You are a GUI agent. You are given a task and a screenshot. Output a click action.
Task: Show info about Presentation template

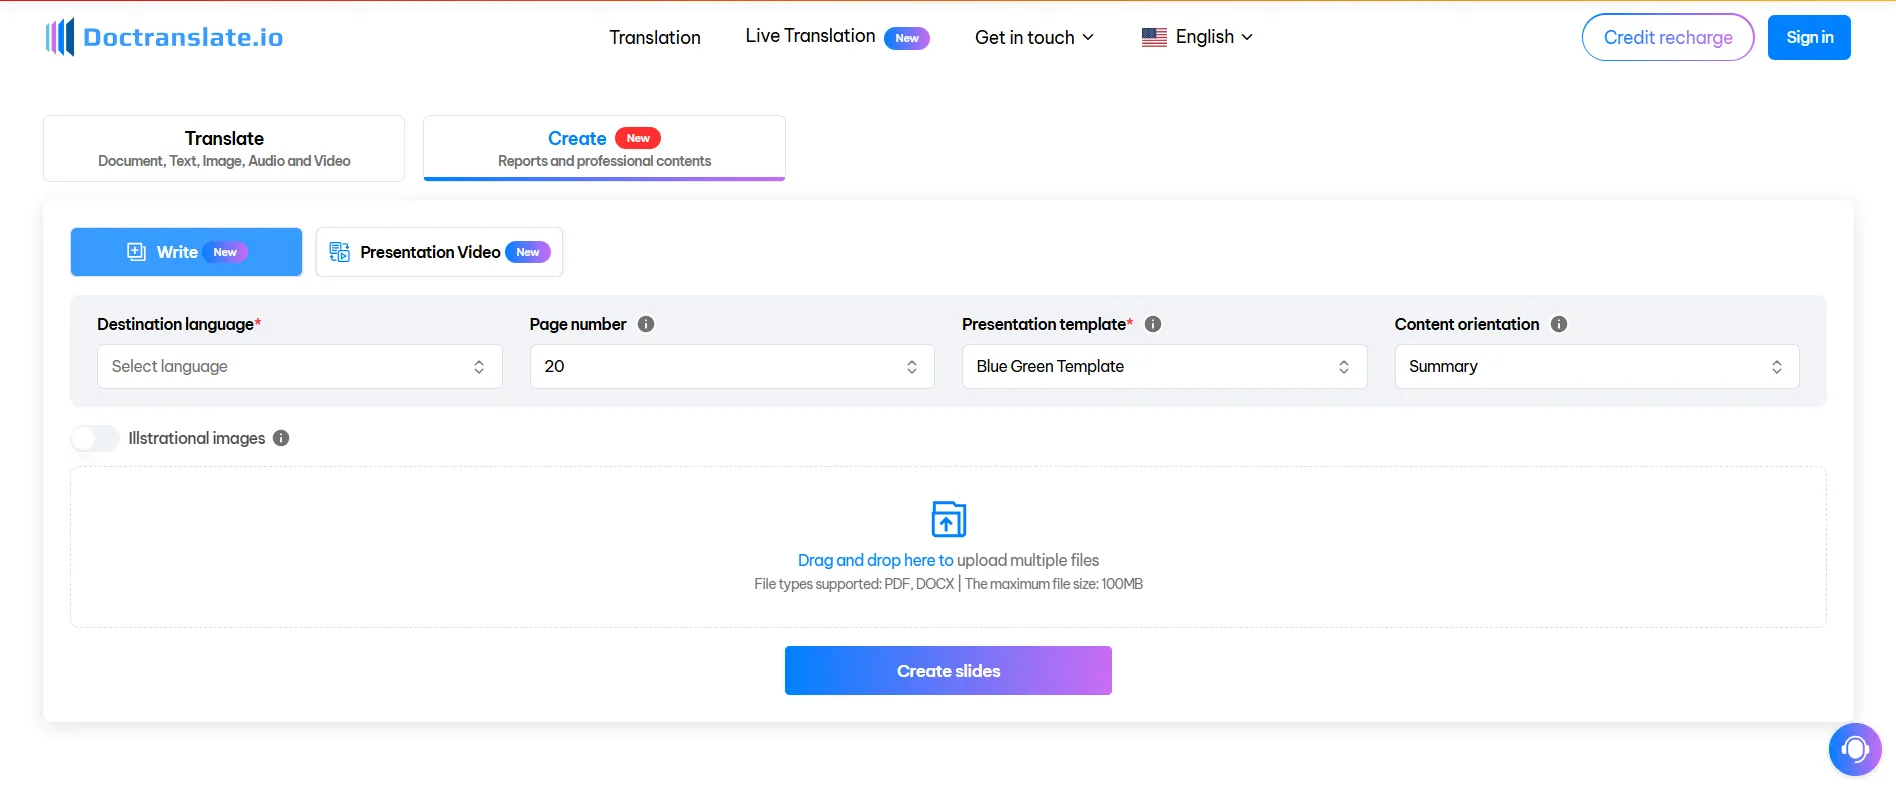(1153, 324)
